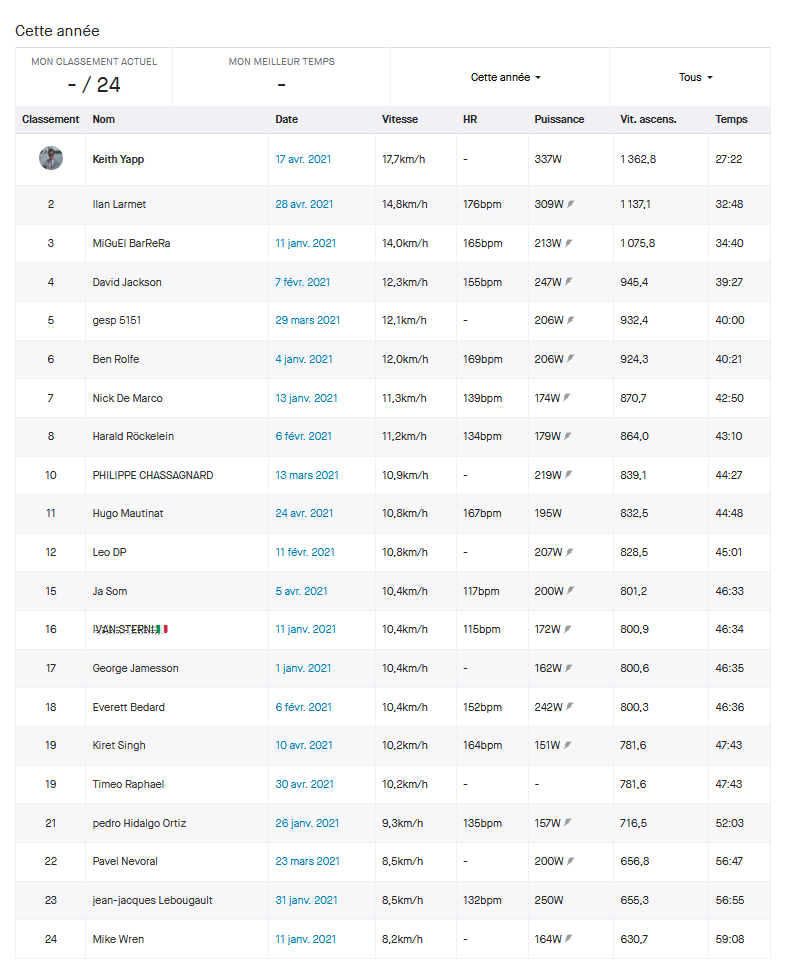Viewport: 786px width, 968px height.
Task: Click the power icon next to 213W
Action: (x=571, y=243)
